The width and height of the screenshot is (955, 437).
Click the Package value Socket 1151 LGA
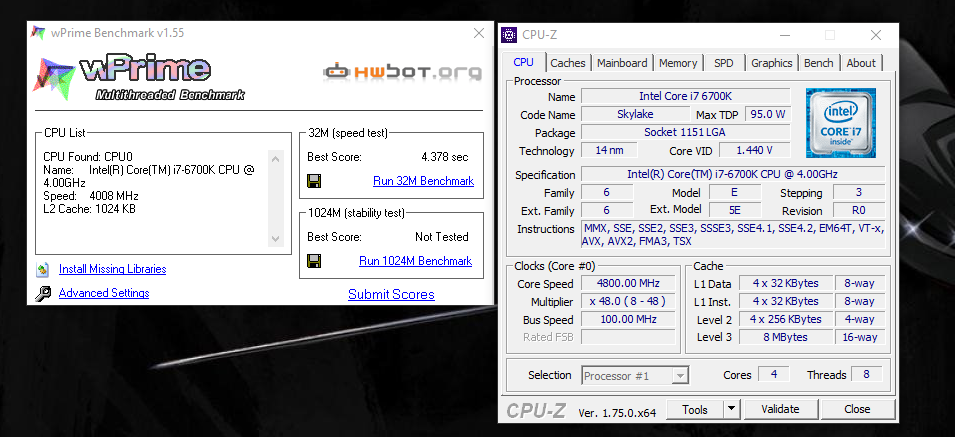point(685,133)
